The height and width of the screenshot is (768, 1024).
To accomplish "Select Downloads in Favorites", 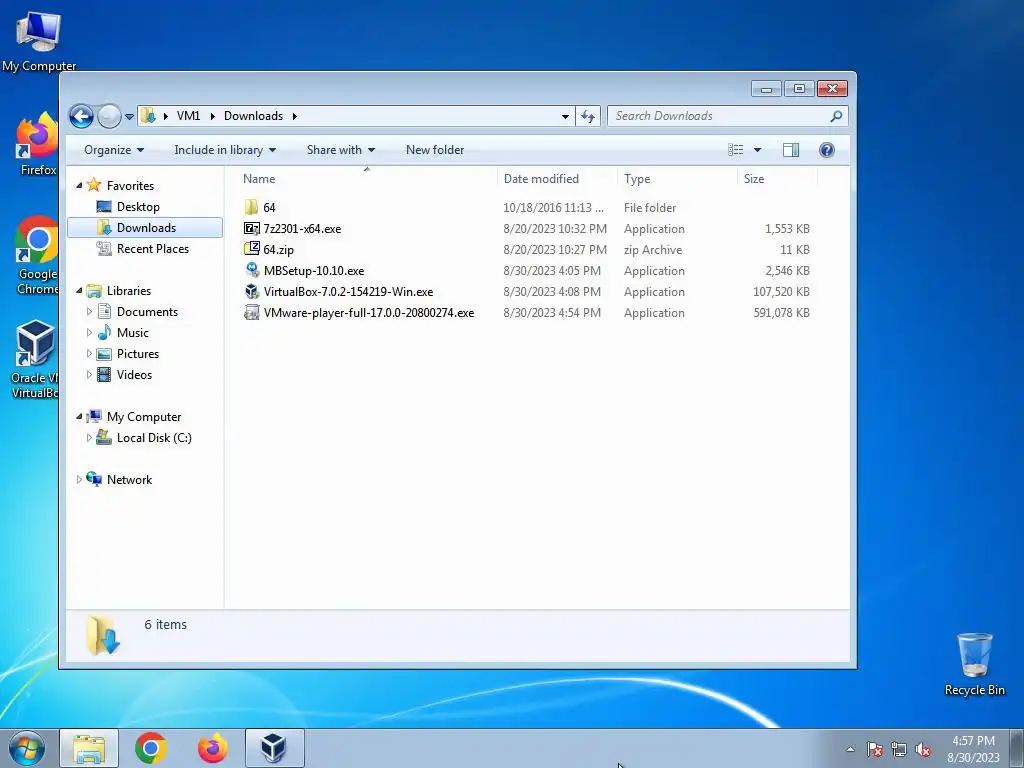I will (x=145, y=228).
